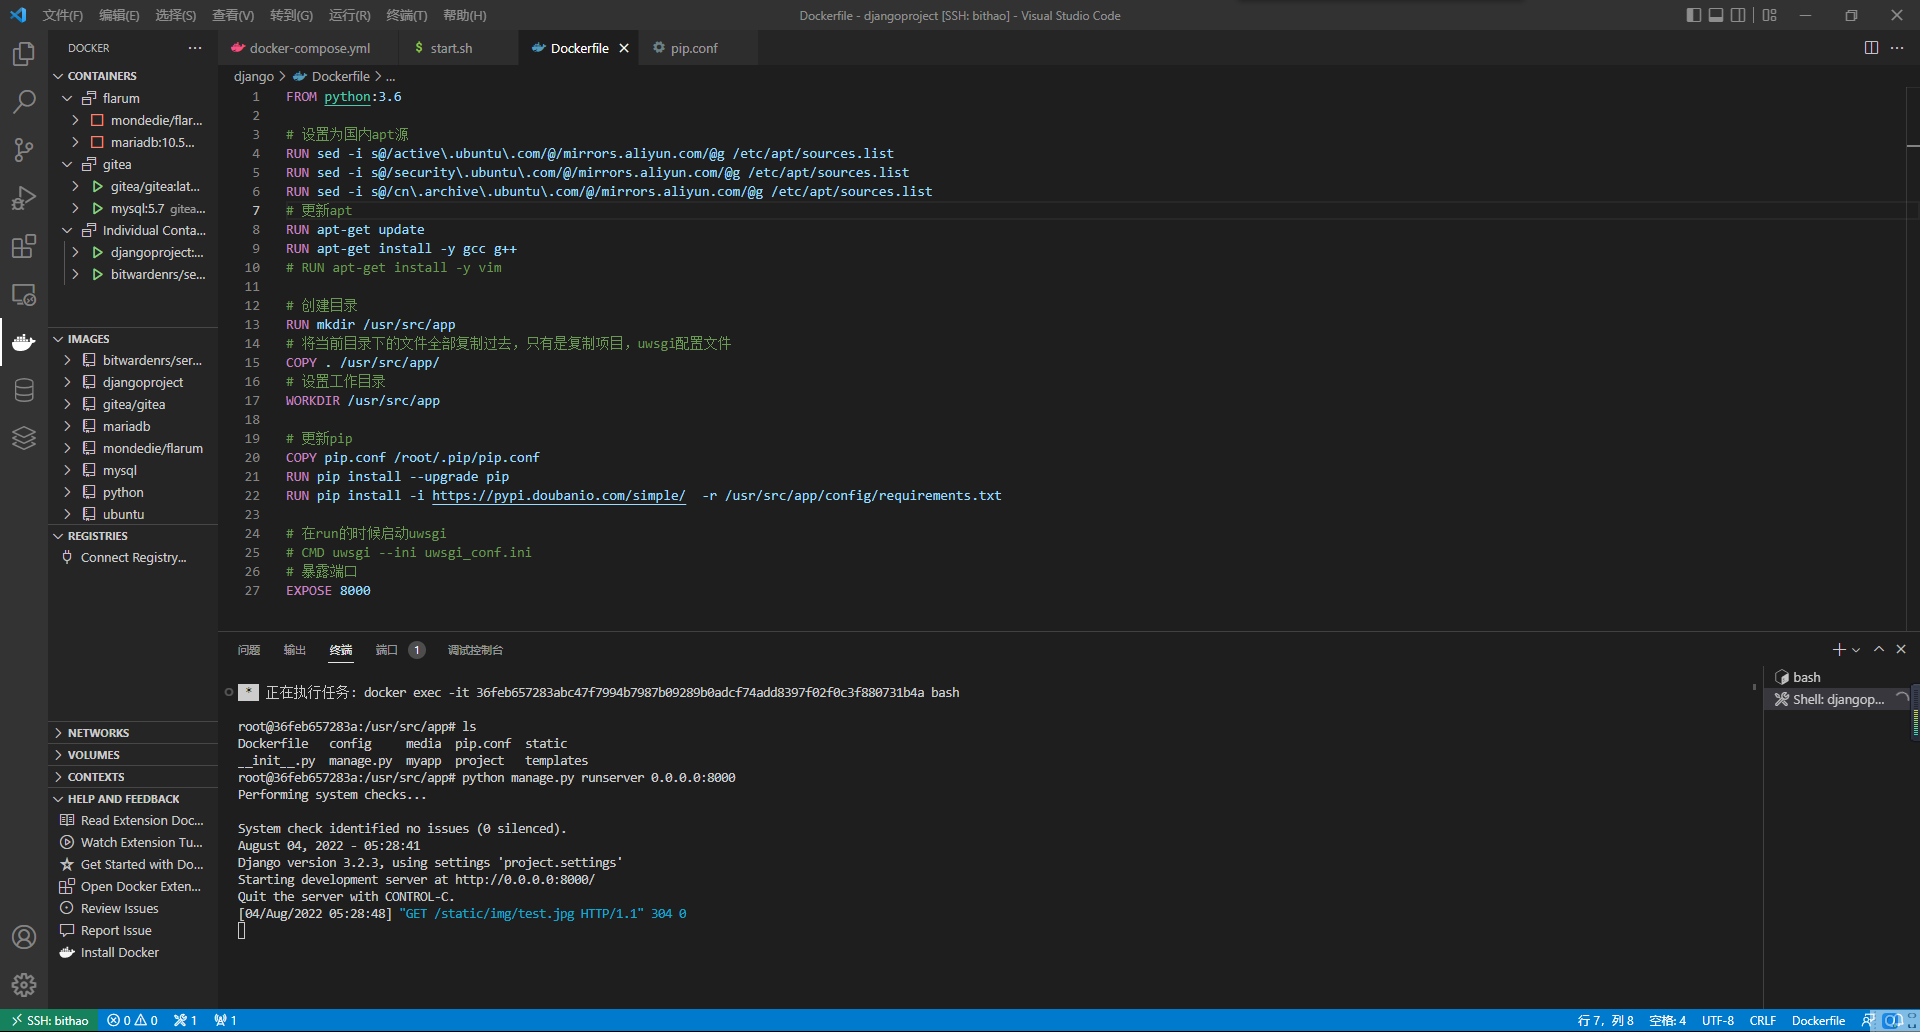The width and height of the screenshot is (1920, 1032).
Task: Open the 终端(T) menu
Action: point(406,15)
